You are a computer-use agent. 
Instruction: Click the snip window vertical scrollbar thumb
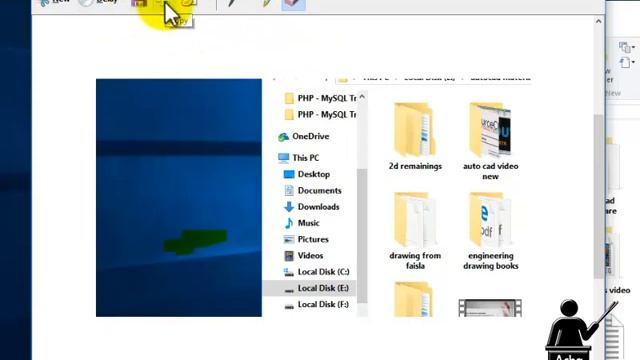(599, 196)
